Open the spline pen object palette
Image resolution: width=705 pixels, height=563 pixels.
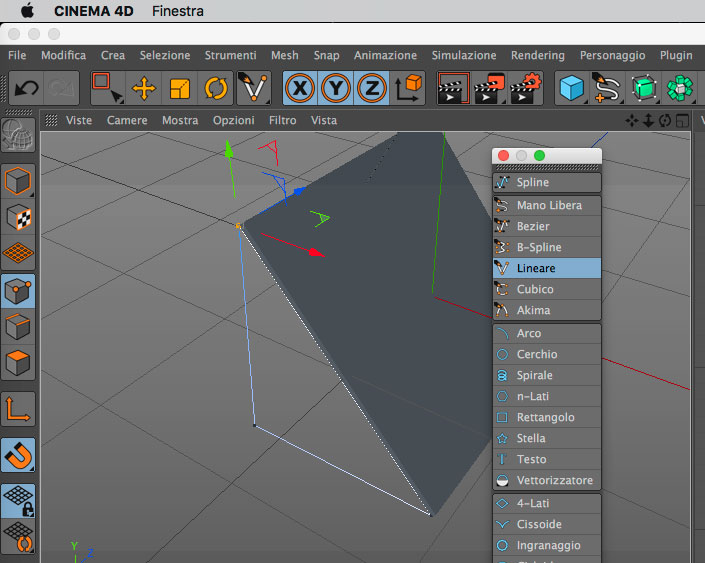[x=607, y=88]
